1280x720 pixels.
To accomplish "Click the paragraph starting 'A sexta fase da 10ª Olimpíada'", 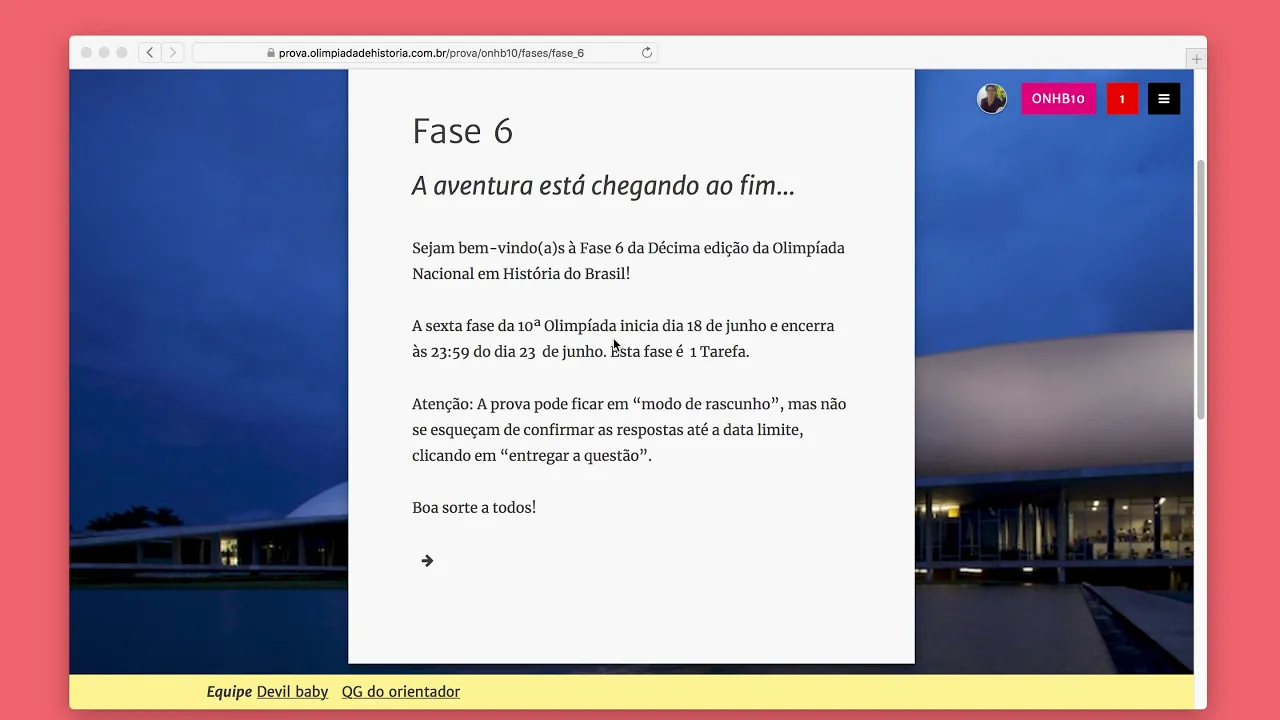I will [x=623, y=339].
